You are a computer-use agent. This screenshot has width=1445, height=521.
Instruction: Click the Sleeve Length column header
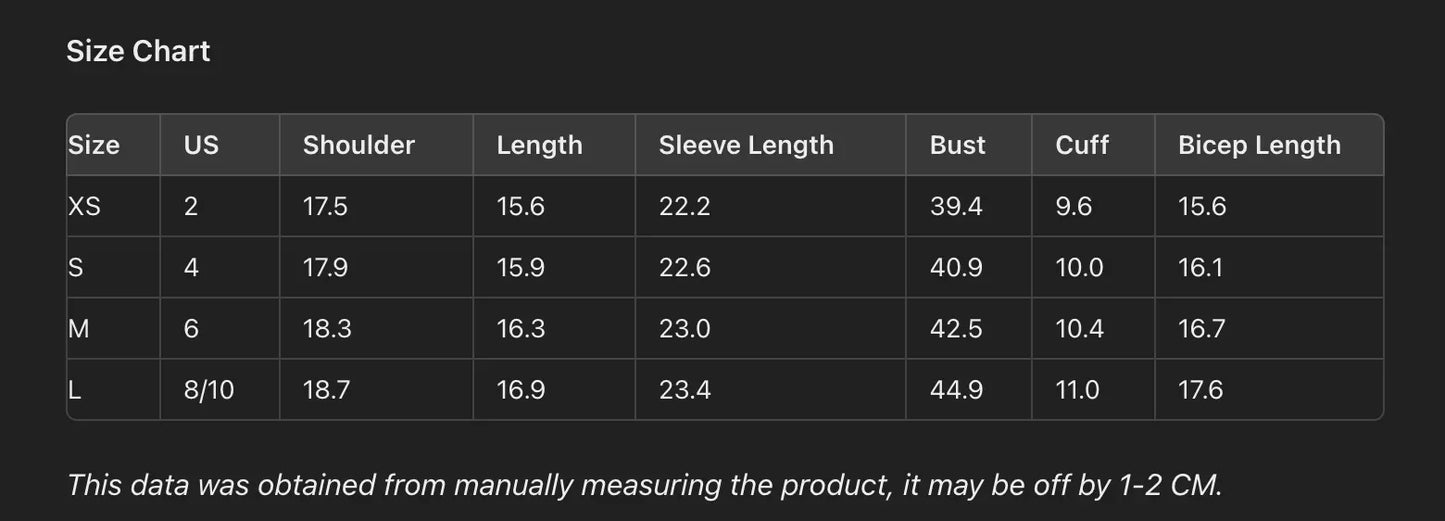click(746, 145)
